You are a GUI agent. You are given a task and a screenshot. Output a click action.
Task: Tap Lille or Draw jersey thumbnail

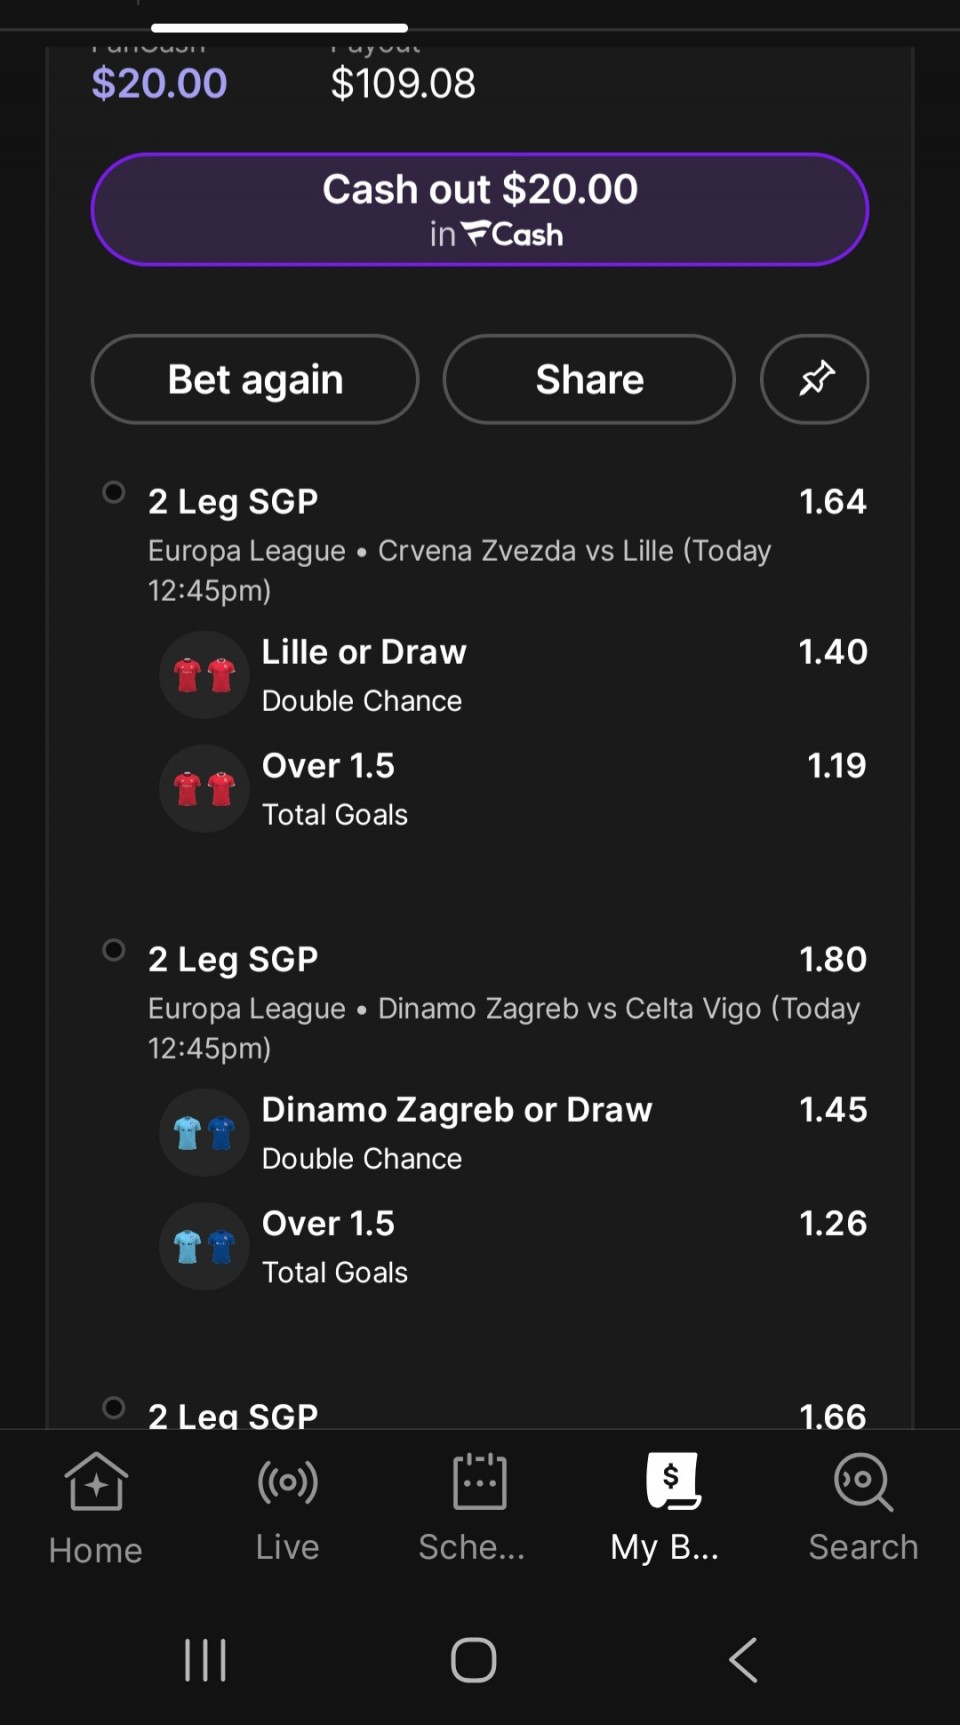(204, 675)
